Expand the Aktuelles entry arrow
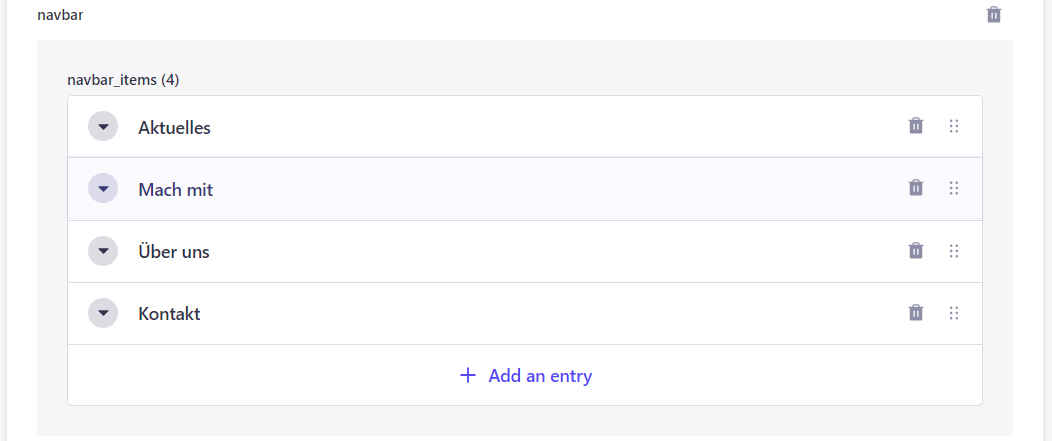The image size is (1052, 441). [103, 126]
